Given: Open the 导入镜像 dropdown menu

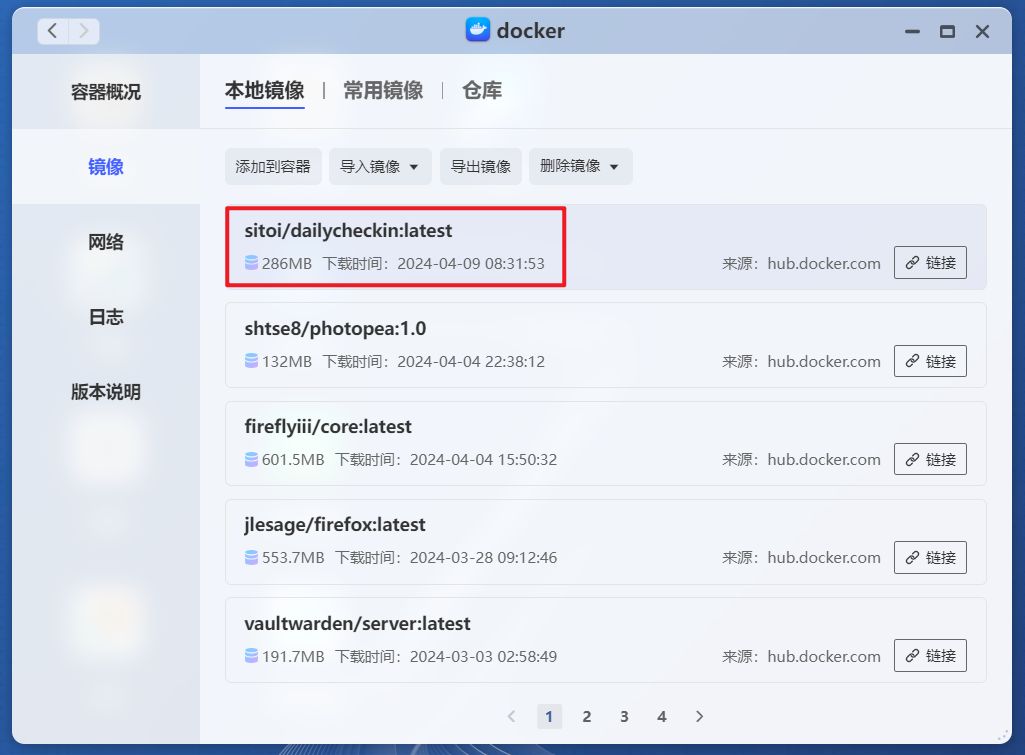Looking at the screenshot, I should 379,166.
